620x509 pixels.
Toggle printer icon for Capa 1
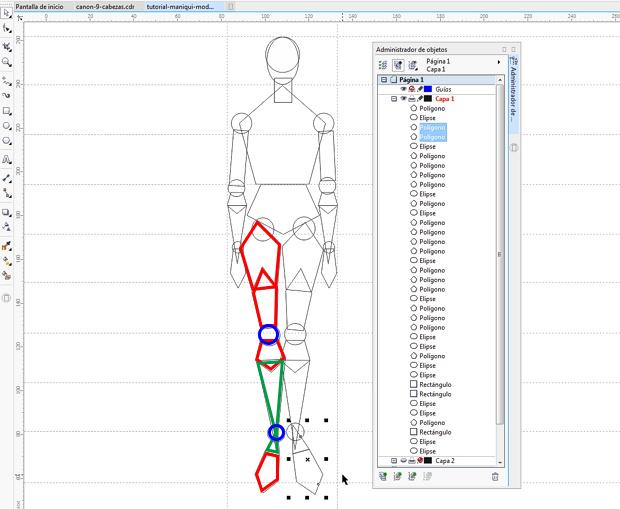412,99
